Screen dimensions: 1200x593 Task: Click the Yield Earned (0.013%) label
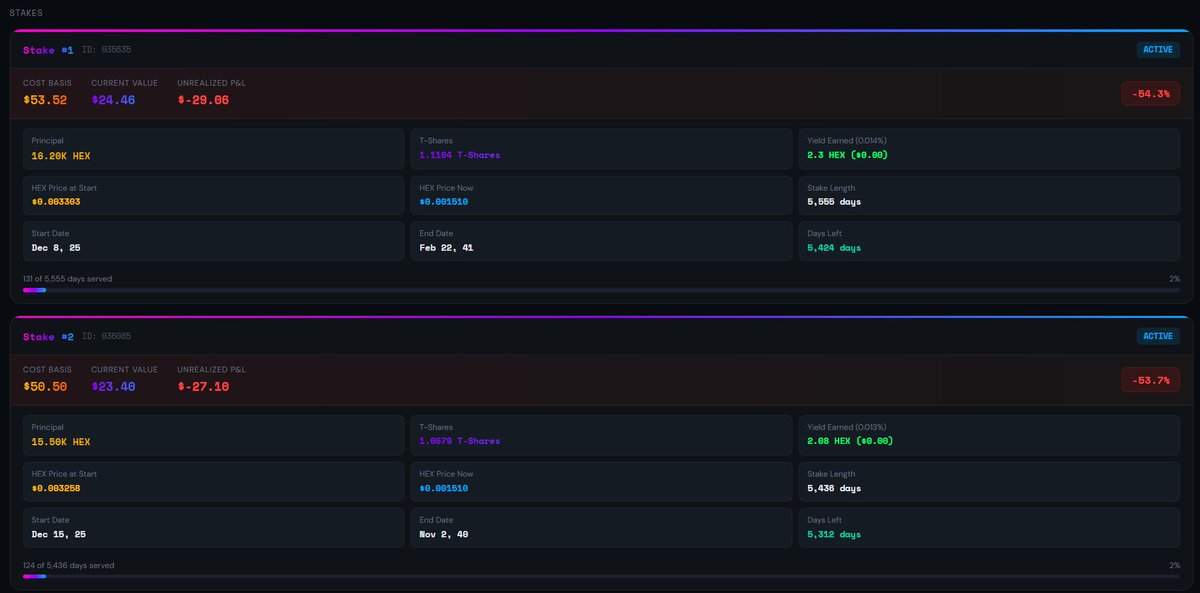point(848,427)
